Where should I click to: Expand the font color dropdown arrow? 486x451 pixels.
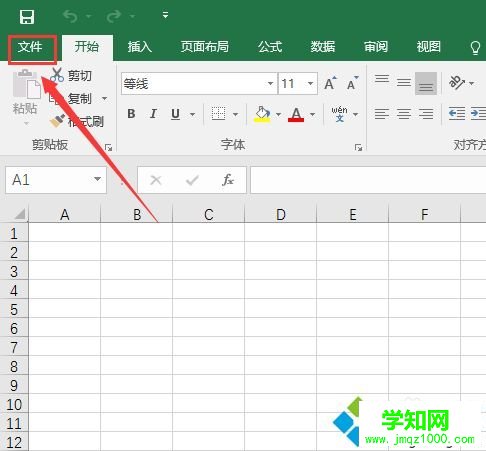312,114
